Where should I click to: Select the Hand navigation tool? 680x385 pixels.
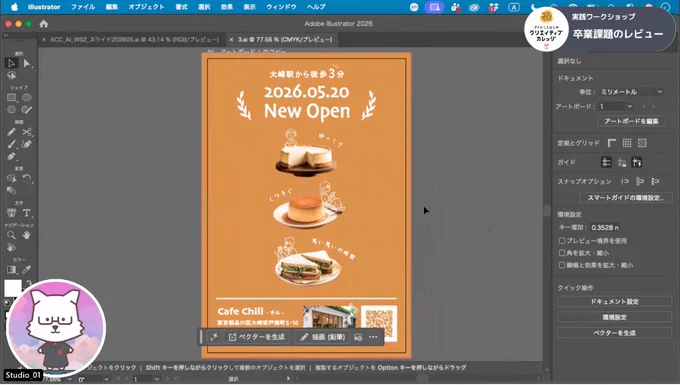pyautogui.click(x=27, y=235)
